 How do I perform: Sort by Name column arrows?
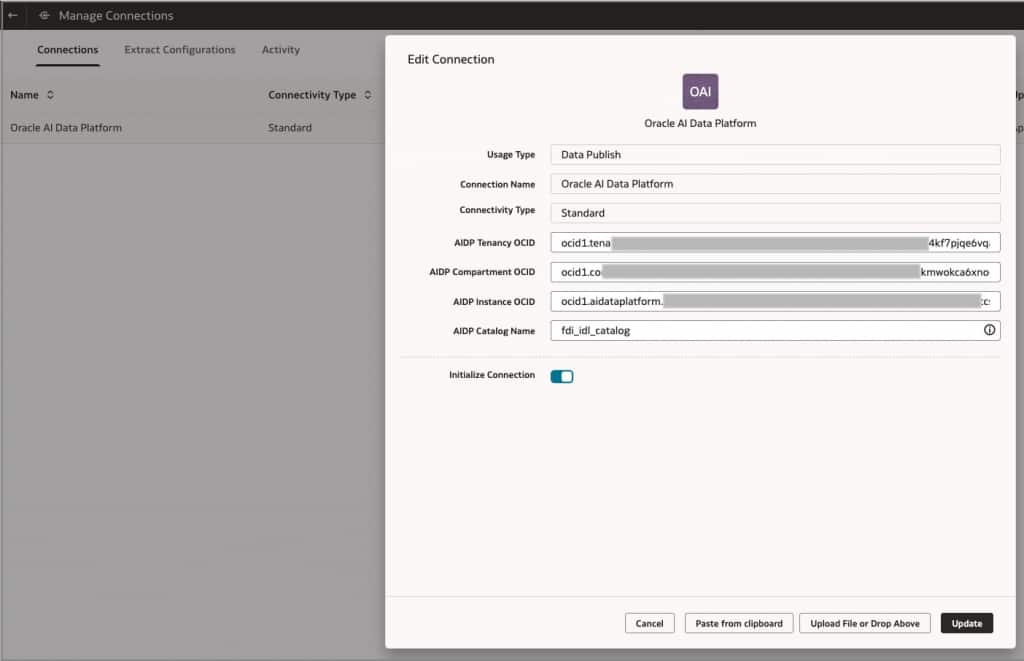[50, 95]
